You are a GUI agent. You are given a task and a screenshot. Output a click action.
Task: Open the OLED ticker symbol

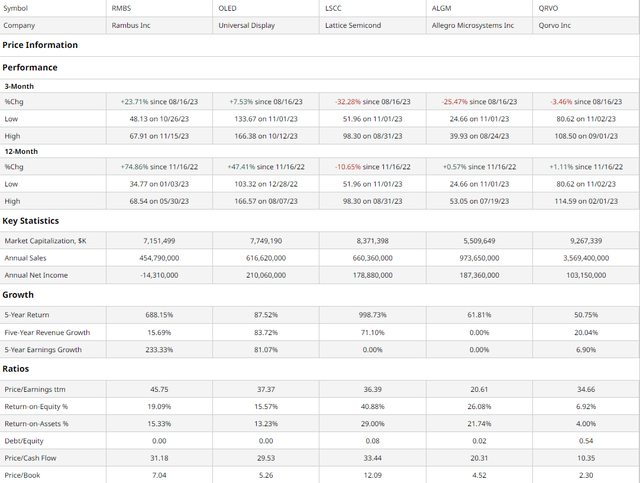(227, 8)
